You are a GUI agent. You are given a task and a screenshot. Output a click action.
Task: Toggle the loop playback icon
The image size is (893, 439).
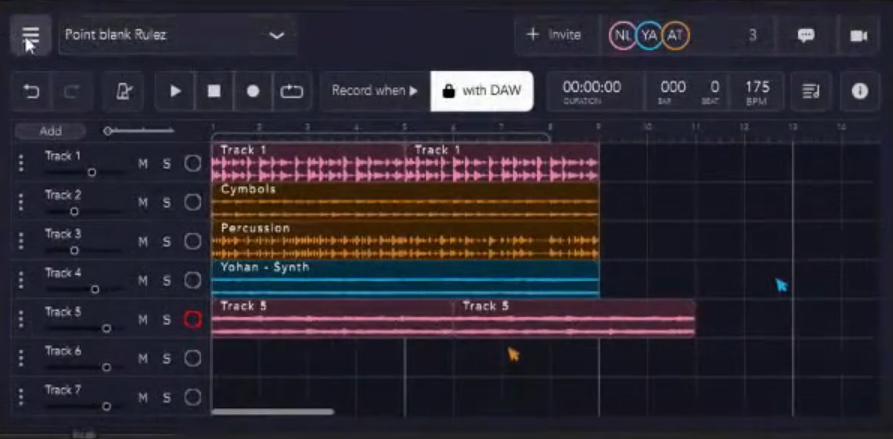(x=291, y=91)
